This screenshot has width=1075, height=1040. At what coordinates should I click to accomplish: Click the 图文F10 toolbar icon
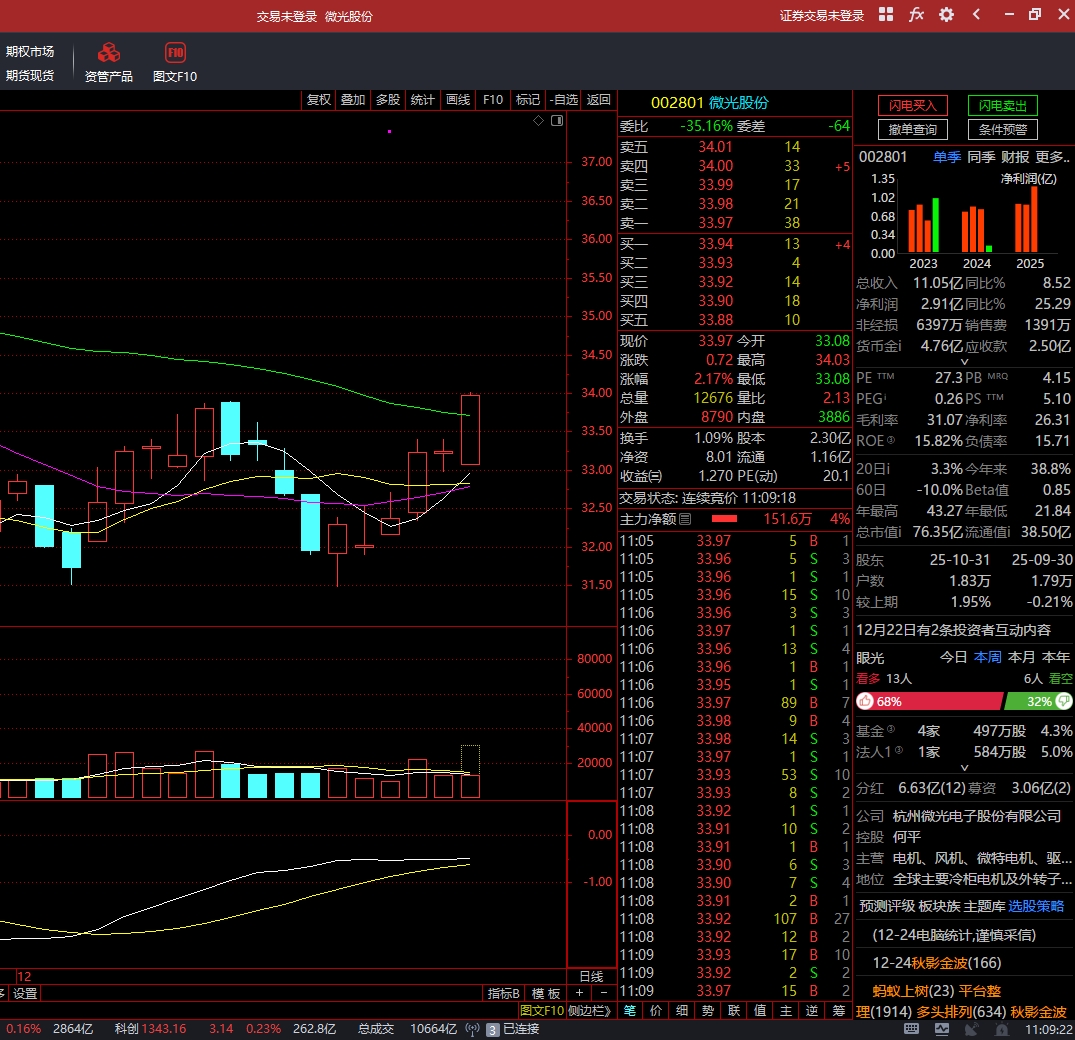tap(175, 53)
